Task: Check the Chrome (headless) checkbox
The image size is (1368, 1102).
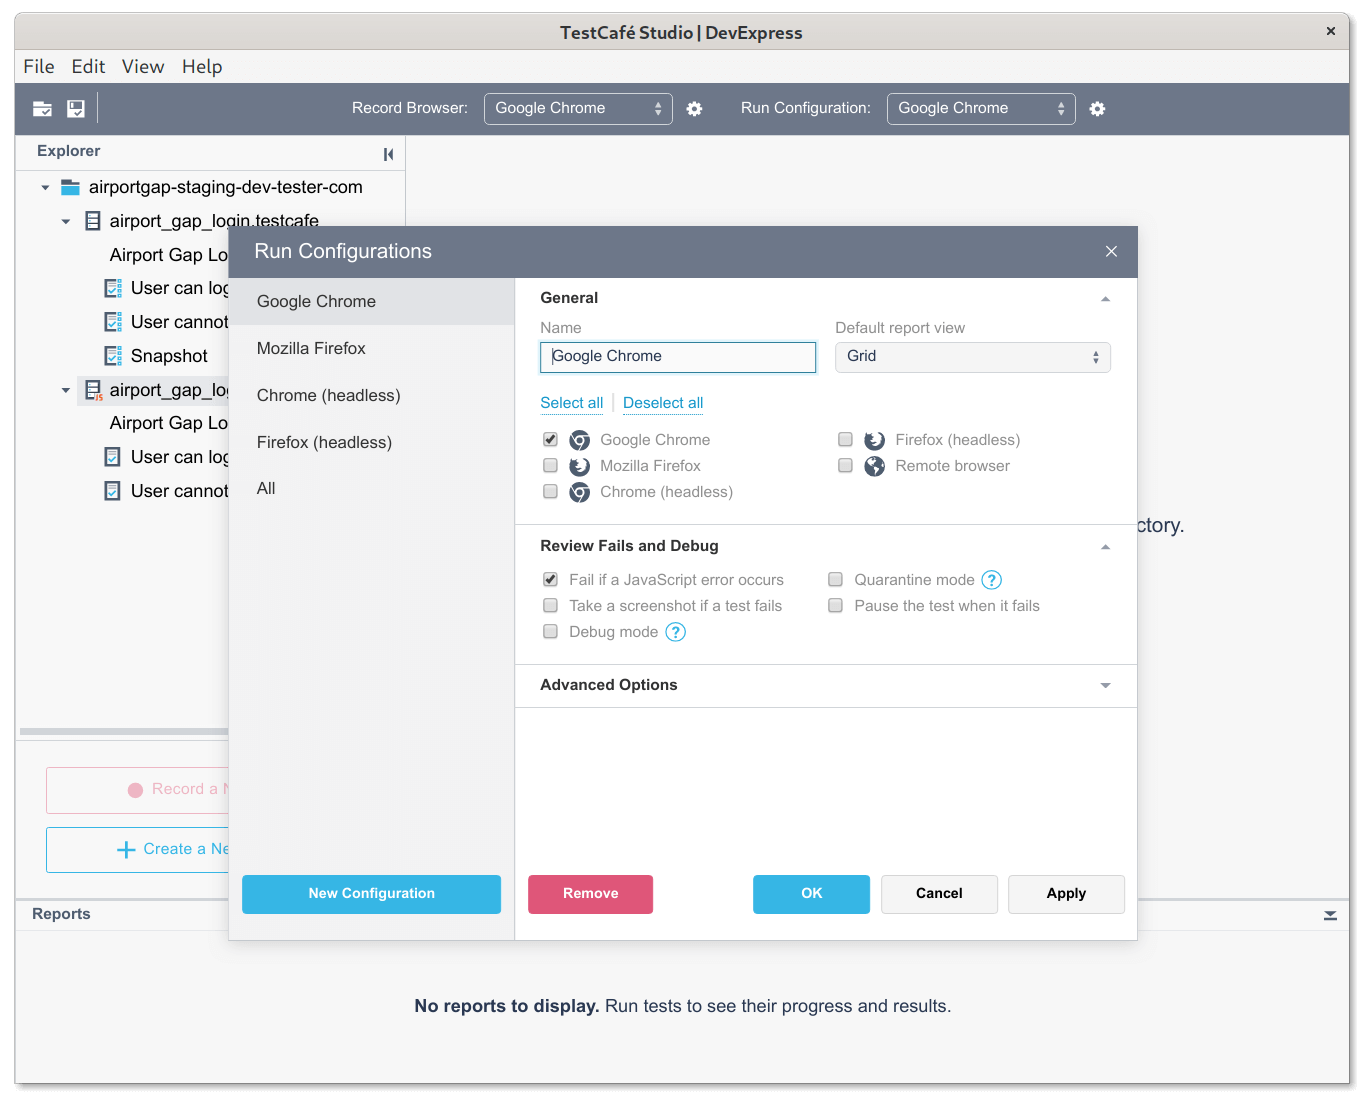Action: click(x=550, y=492)
